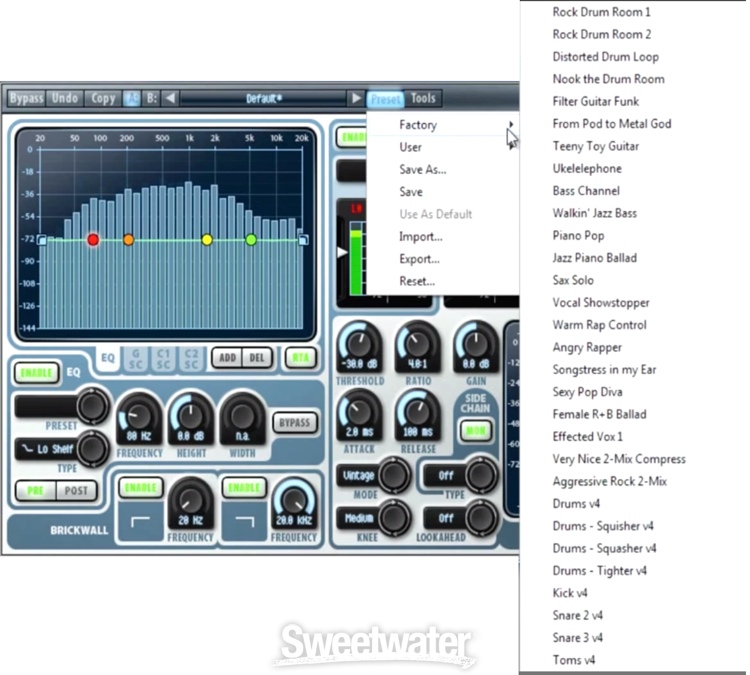The width and height of the screenshot is (750, 675).
Task: Select the green EQ band node
Action: pyautogui.click(x=251, y=240)
